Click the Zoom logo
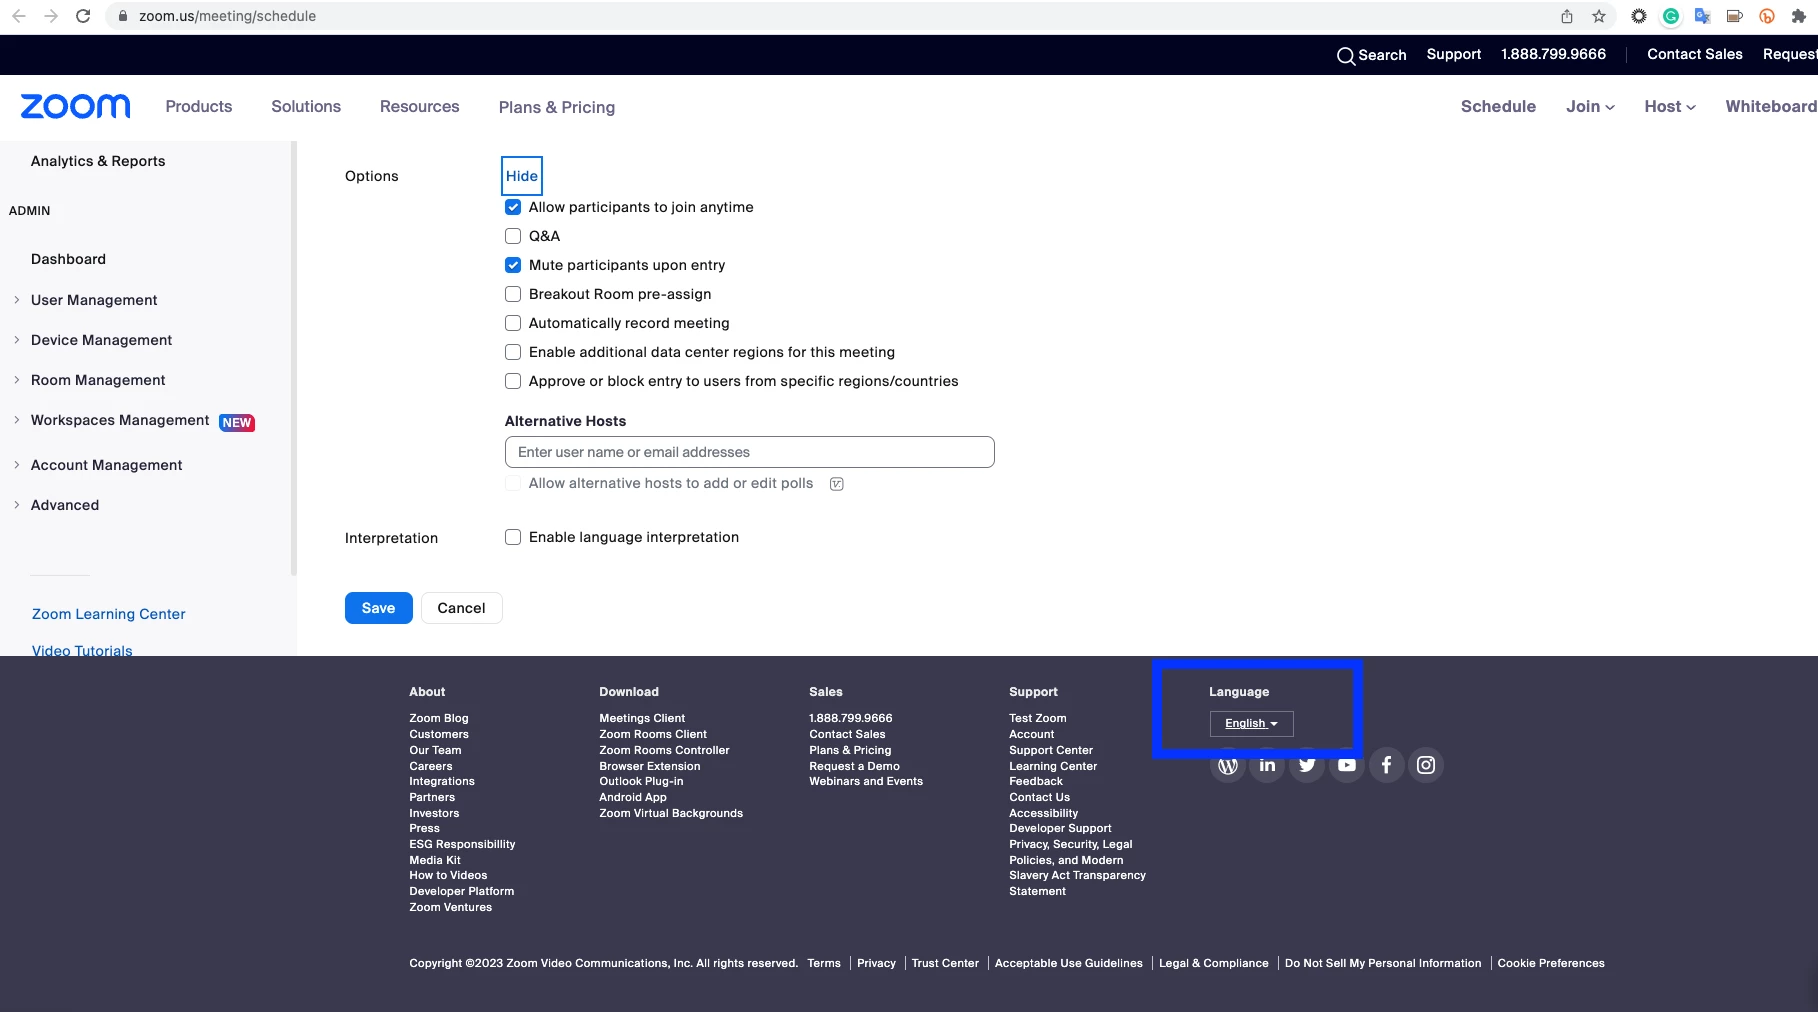The height and width of the screenshot is (1012, 1818). tap(75, 106)
